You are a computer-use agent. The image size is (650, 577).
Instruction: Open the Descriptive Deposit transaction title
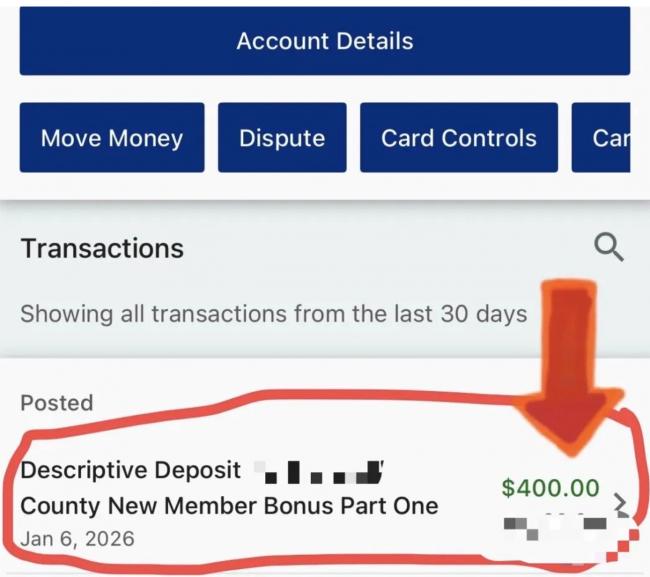point(131,470)
